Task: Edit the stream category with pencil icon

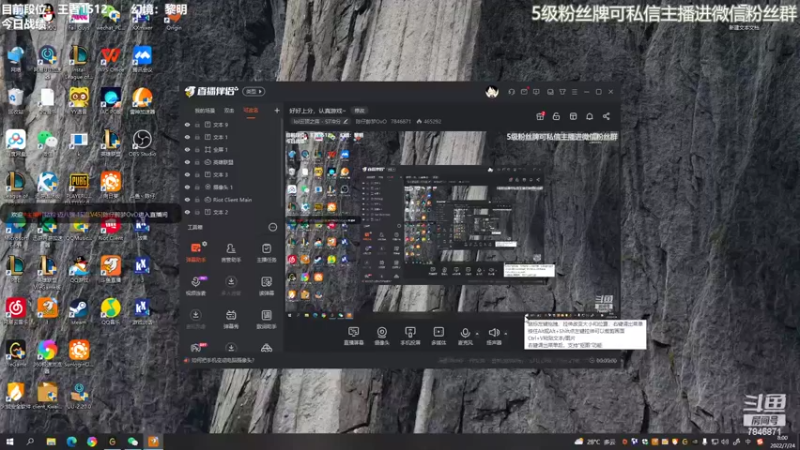Action: (x=345, y=121)
